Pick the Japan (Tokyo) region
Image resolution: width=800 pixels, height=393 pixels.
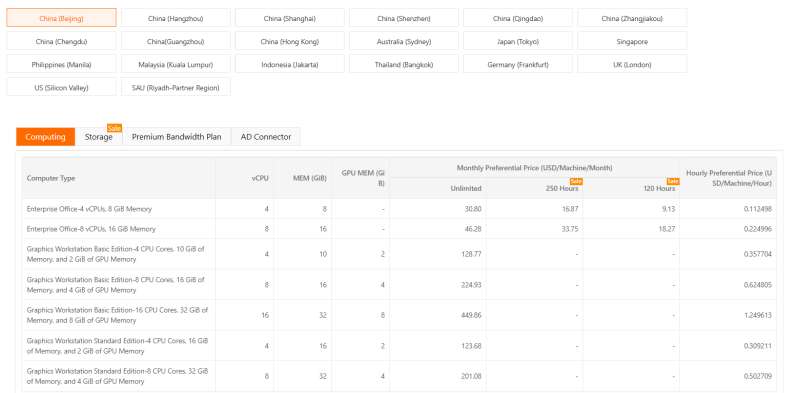click(x=518, y=42)
